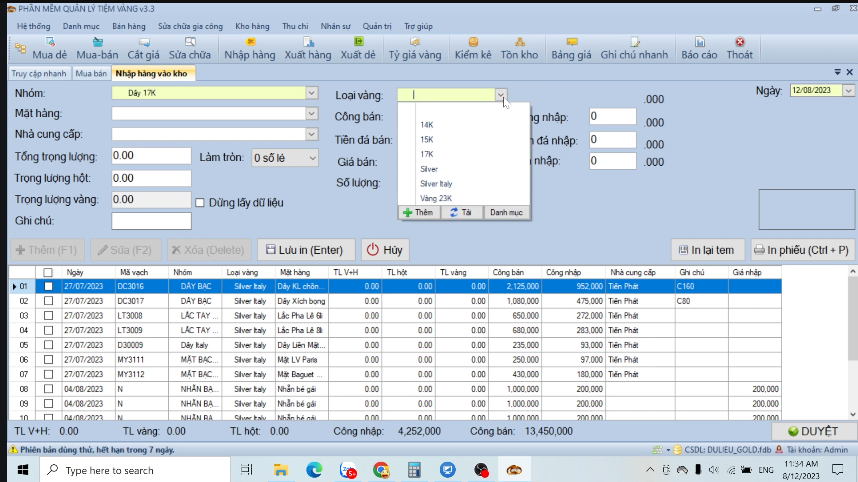This screenshot has height=482, width=858.
Task: Check the checkbox for row 06
Action: coord(48,359)
